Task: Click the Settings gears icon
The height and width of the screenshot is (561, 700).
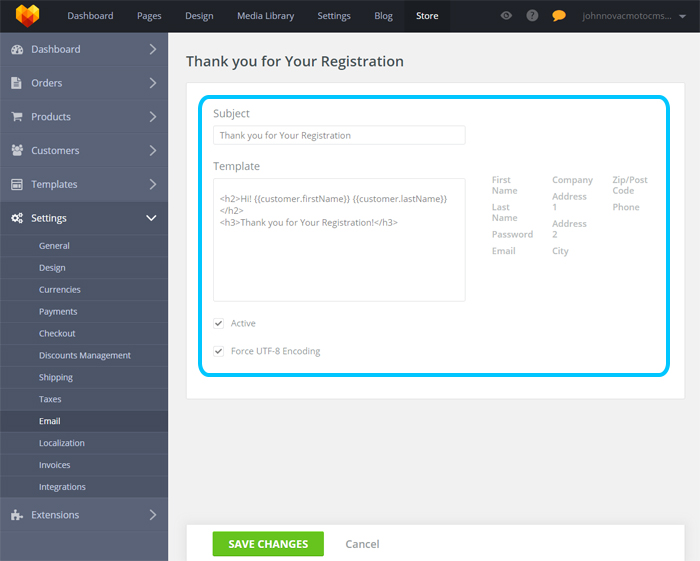Action: click(17, 218)
